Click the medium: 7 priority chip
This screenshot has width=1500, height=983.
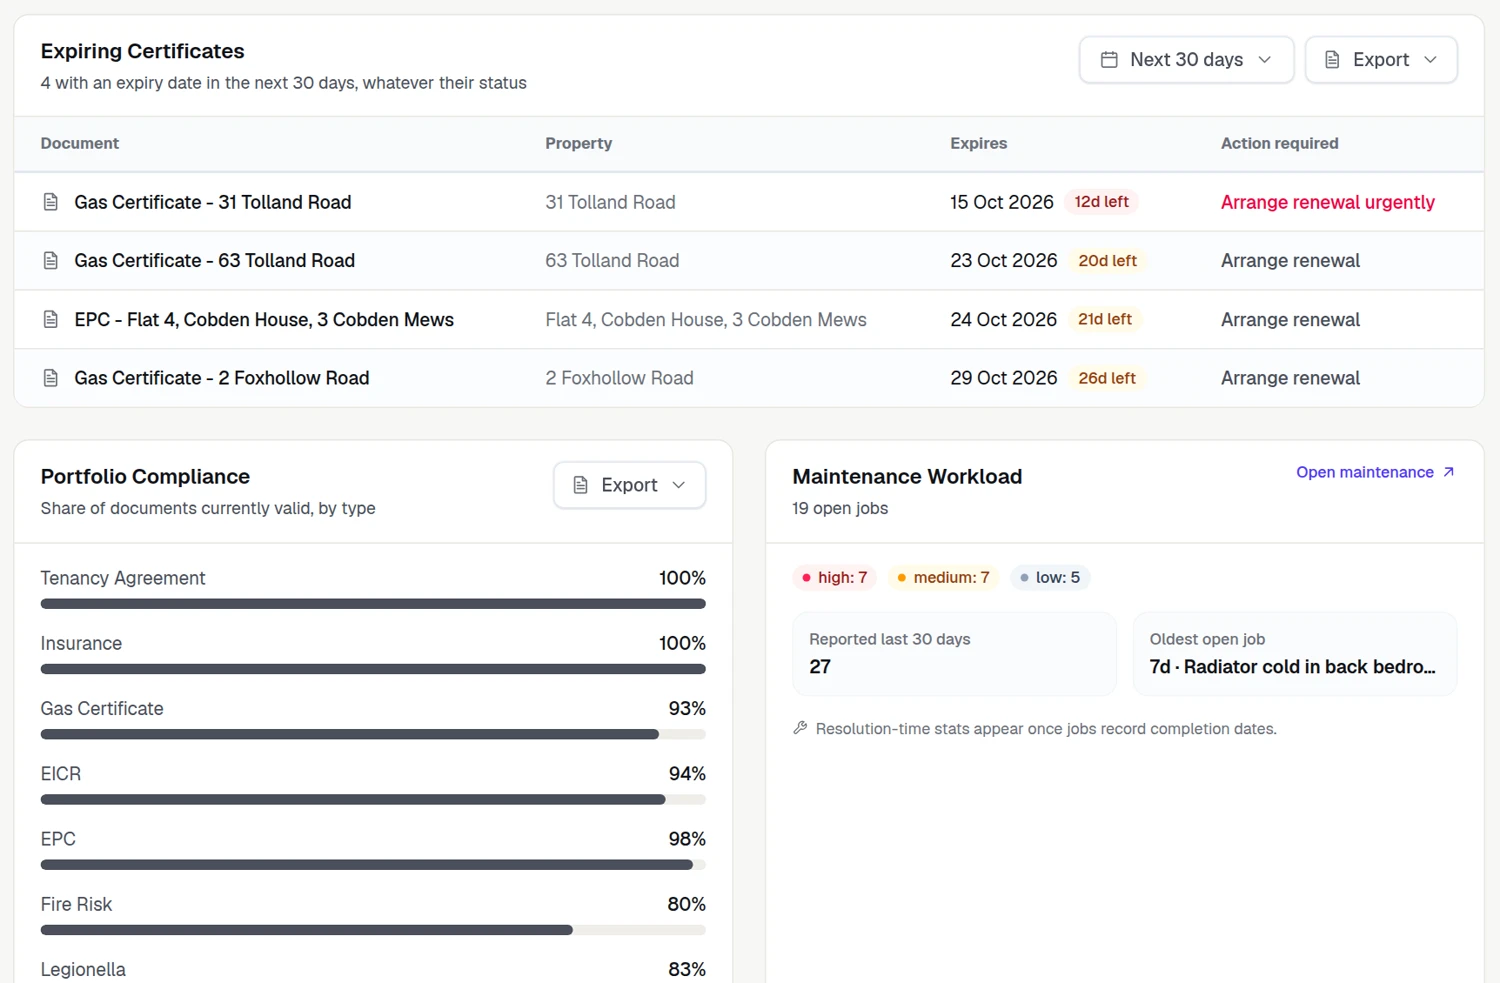943,578
